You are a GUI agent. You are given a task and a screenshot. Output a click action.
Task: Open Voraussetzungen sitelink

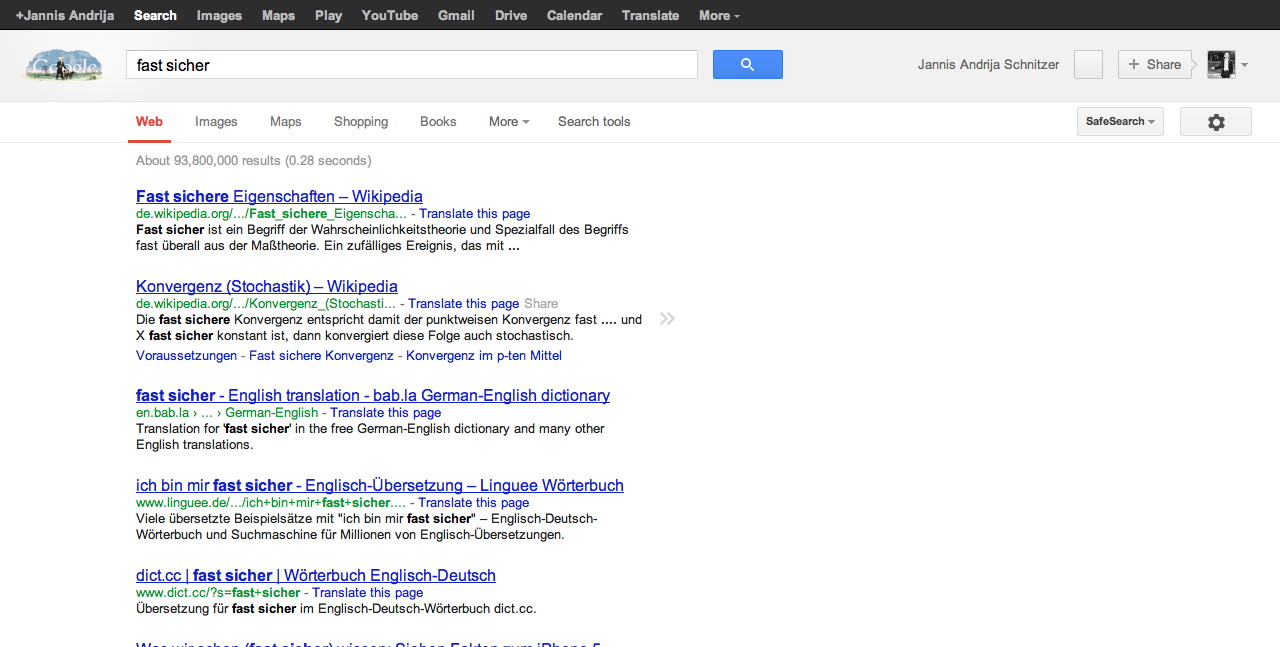(187, 356)
